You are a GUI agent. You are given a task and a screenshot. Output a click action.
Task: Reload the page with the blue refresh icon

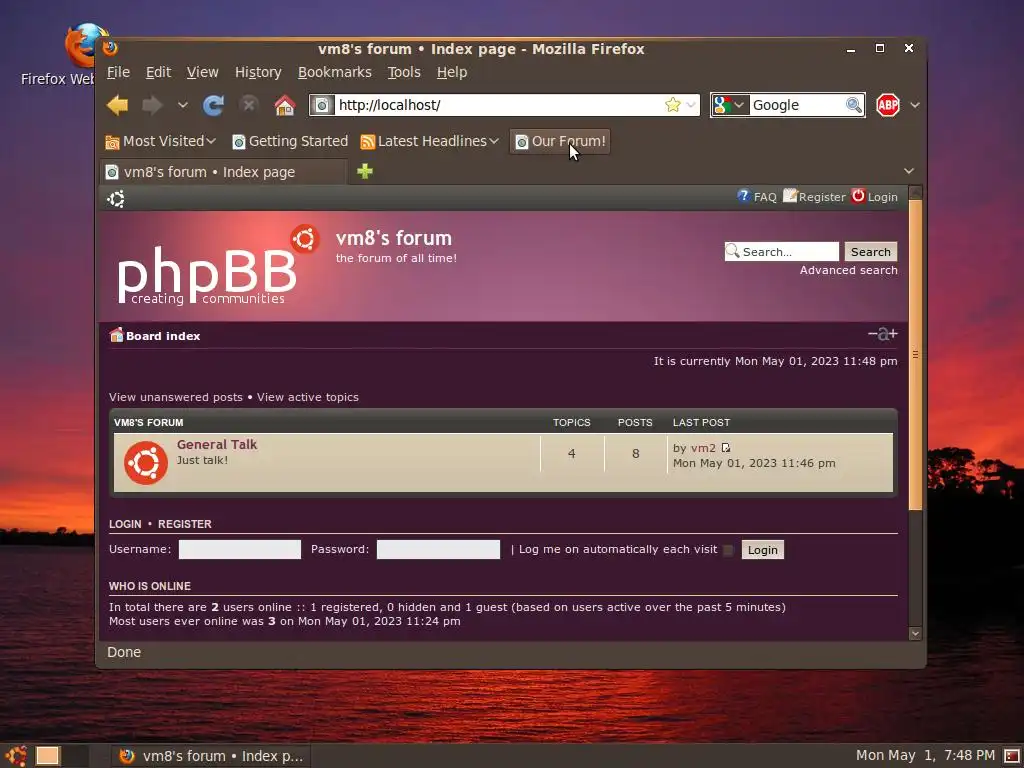213,105
